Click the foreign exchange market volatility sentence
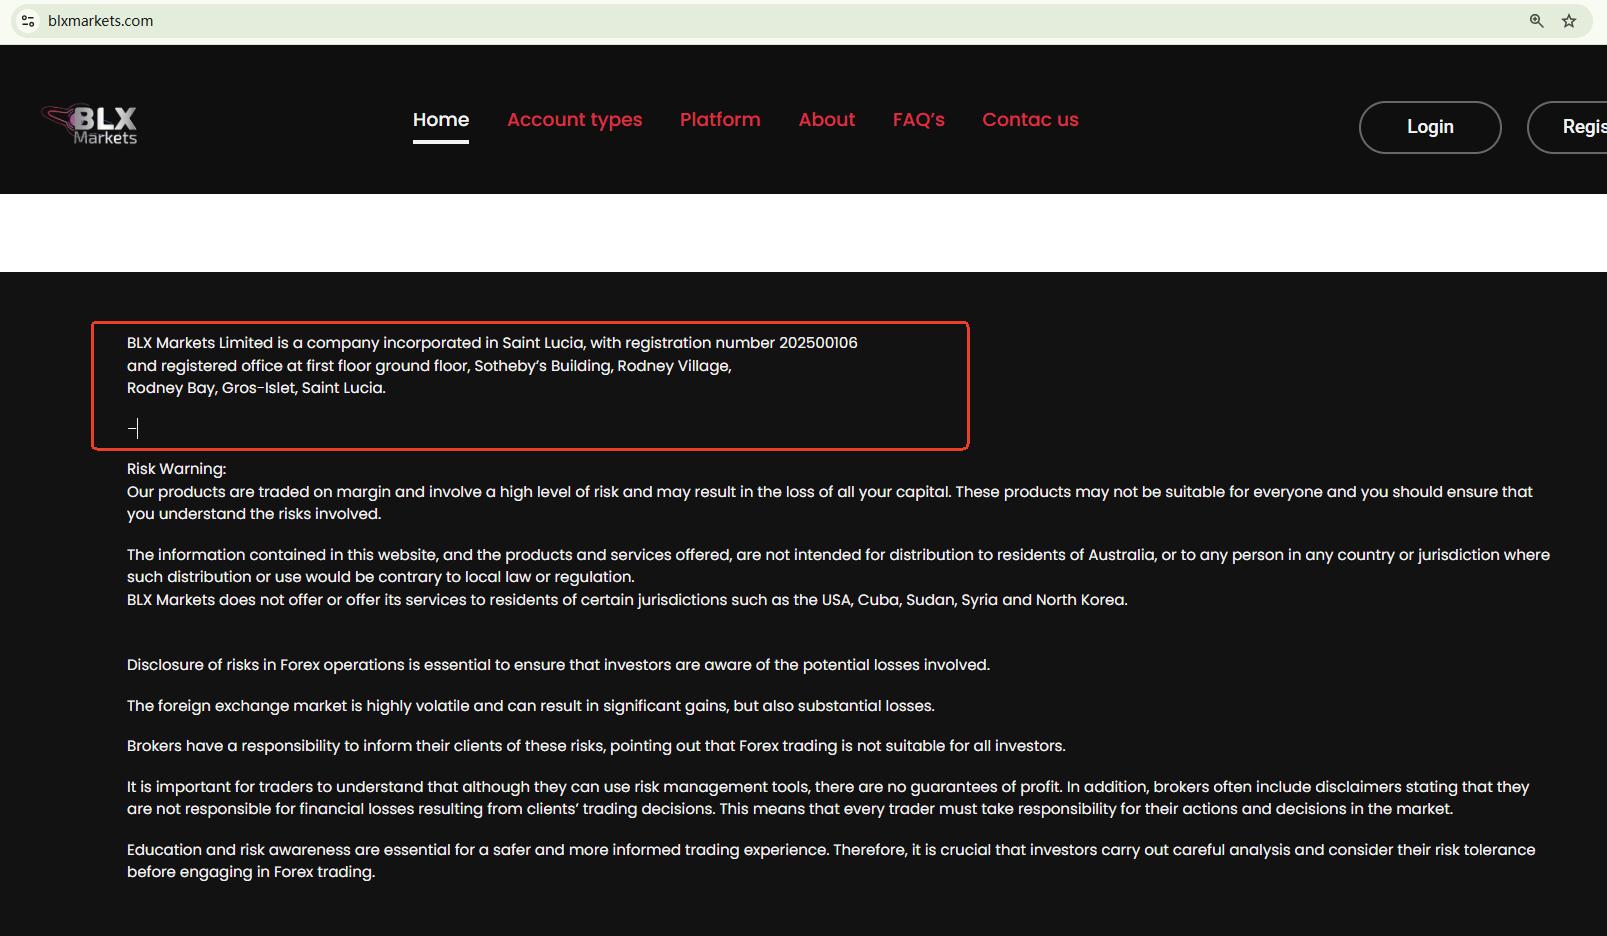 pos(530,706)
